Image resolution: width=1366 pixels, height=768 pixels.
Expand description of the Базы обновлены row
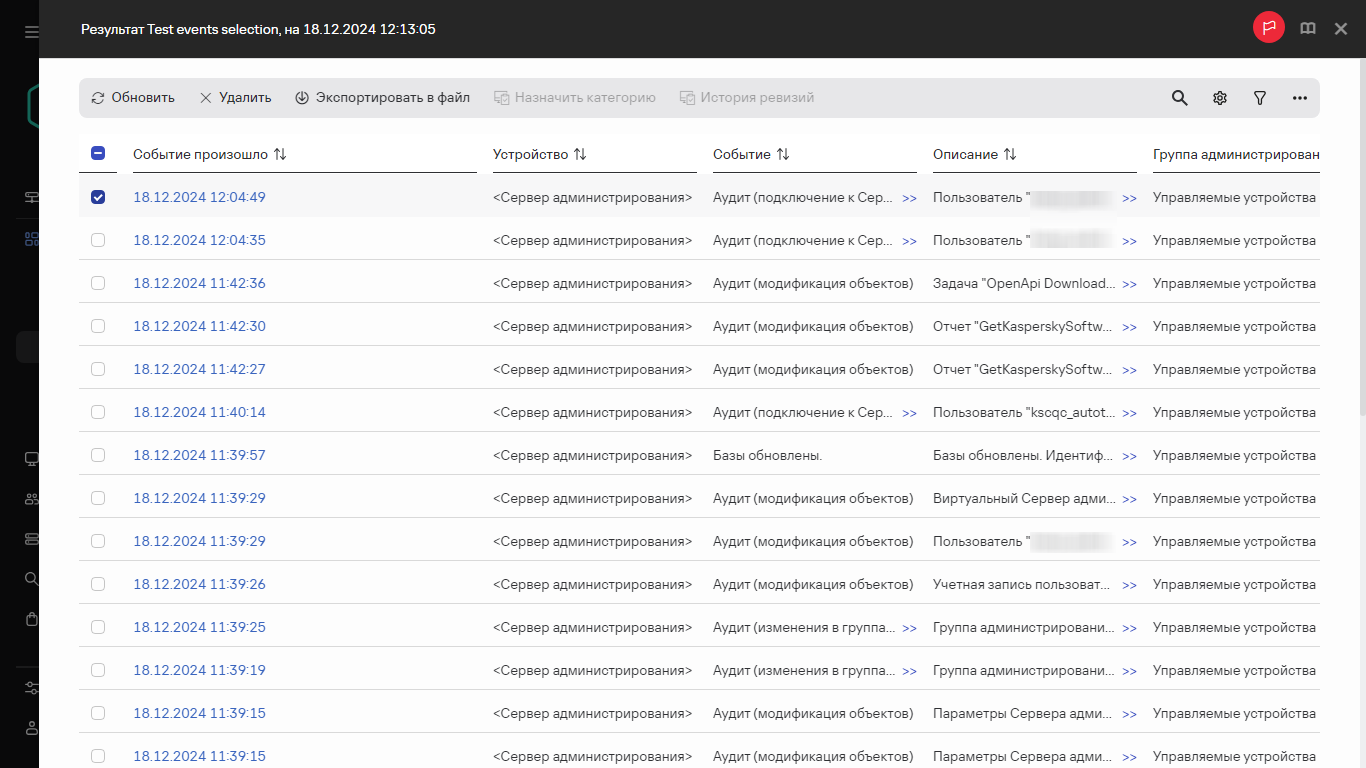pyautogui.click(x=1129, y=456)
